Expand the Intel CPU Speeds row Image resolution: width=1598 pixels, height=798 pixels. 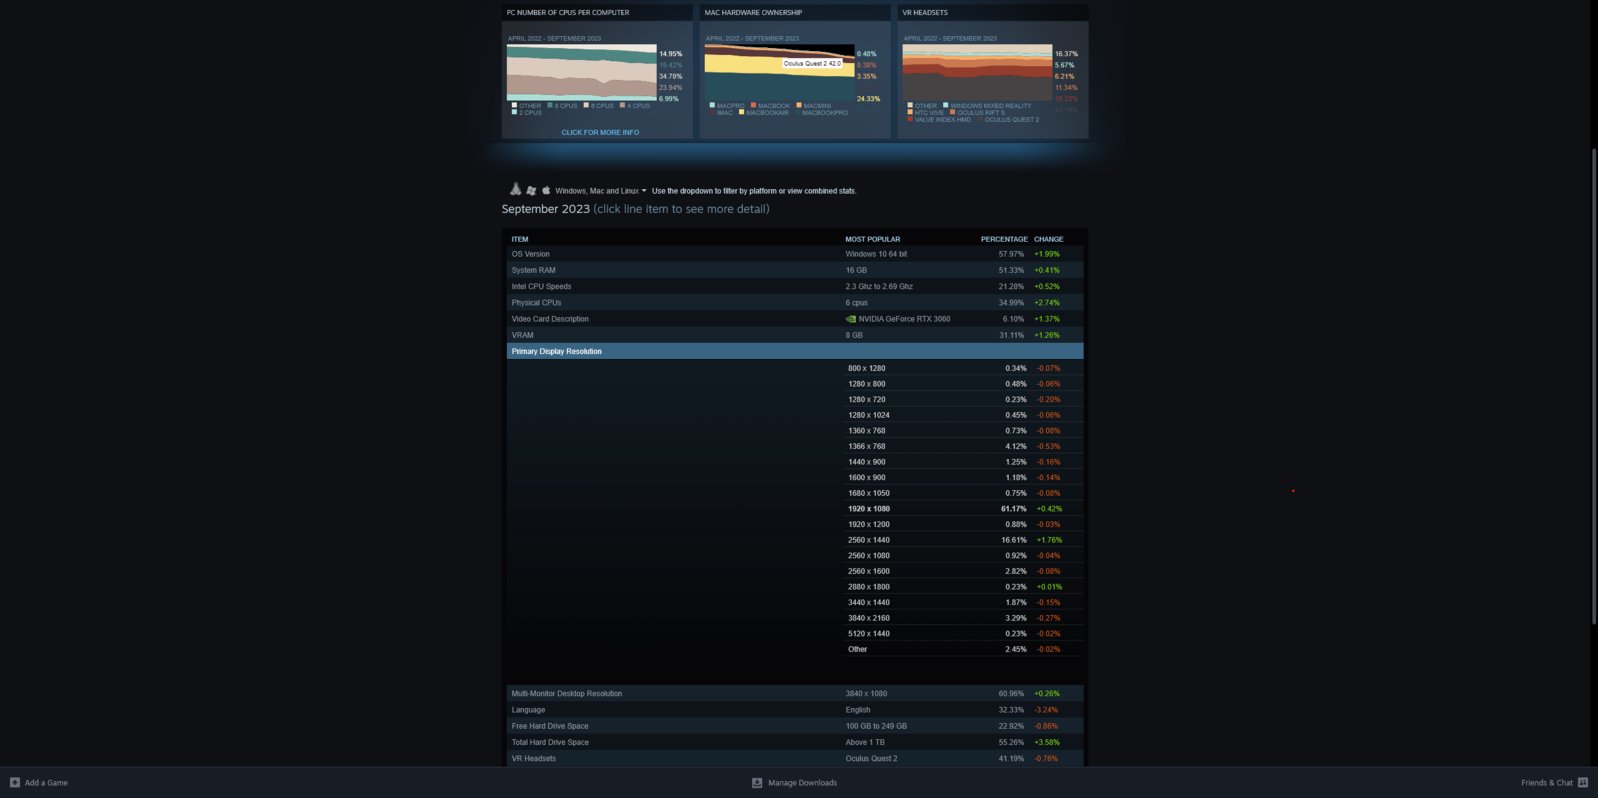[795, 286]
